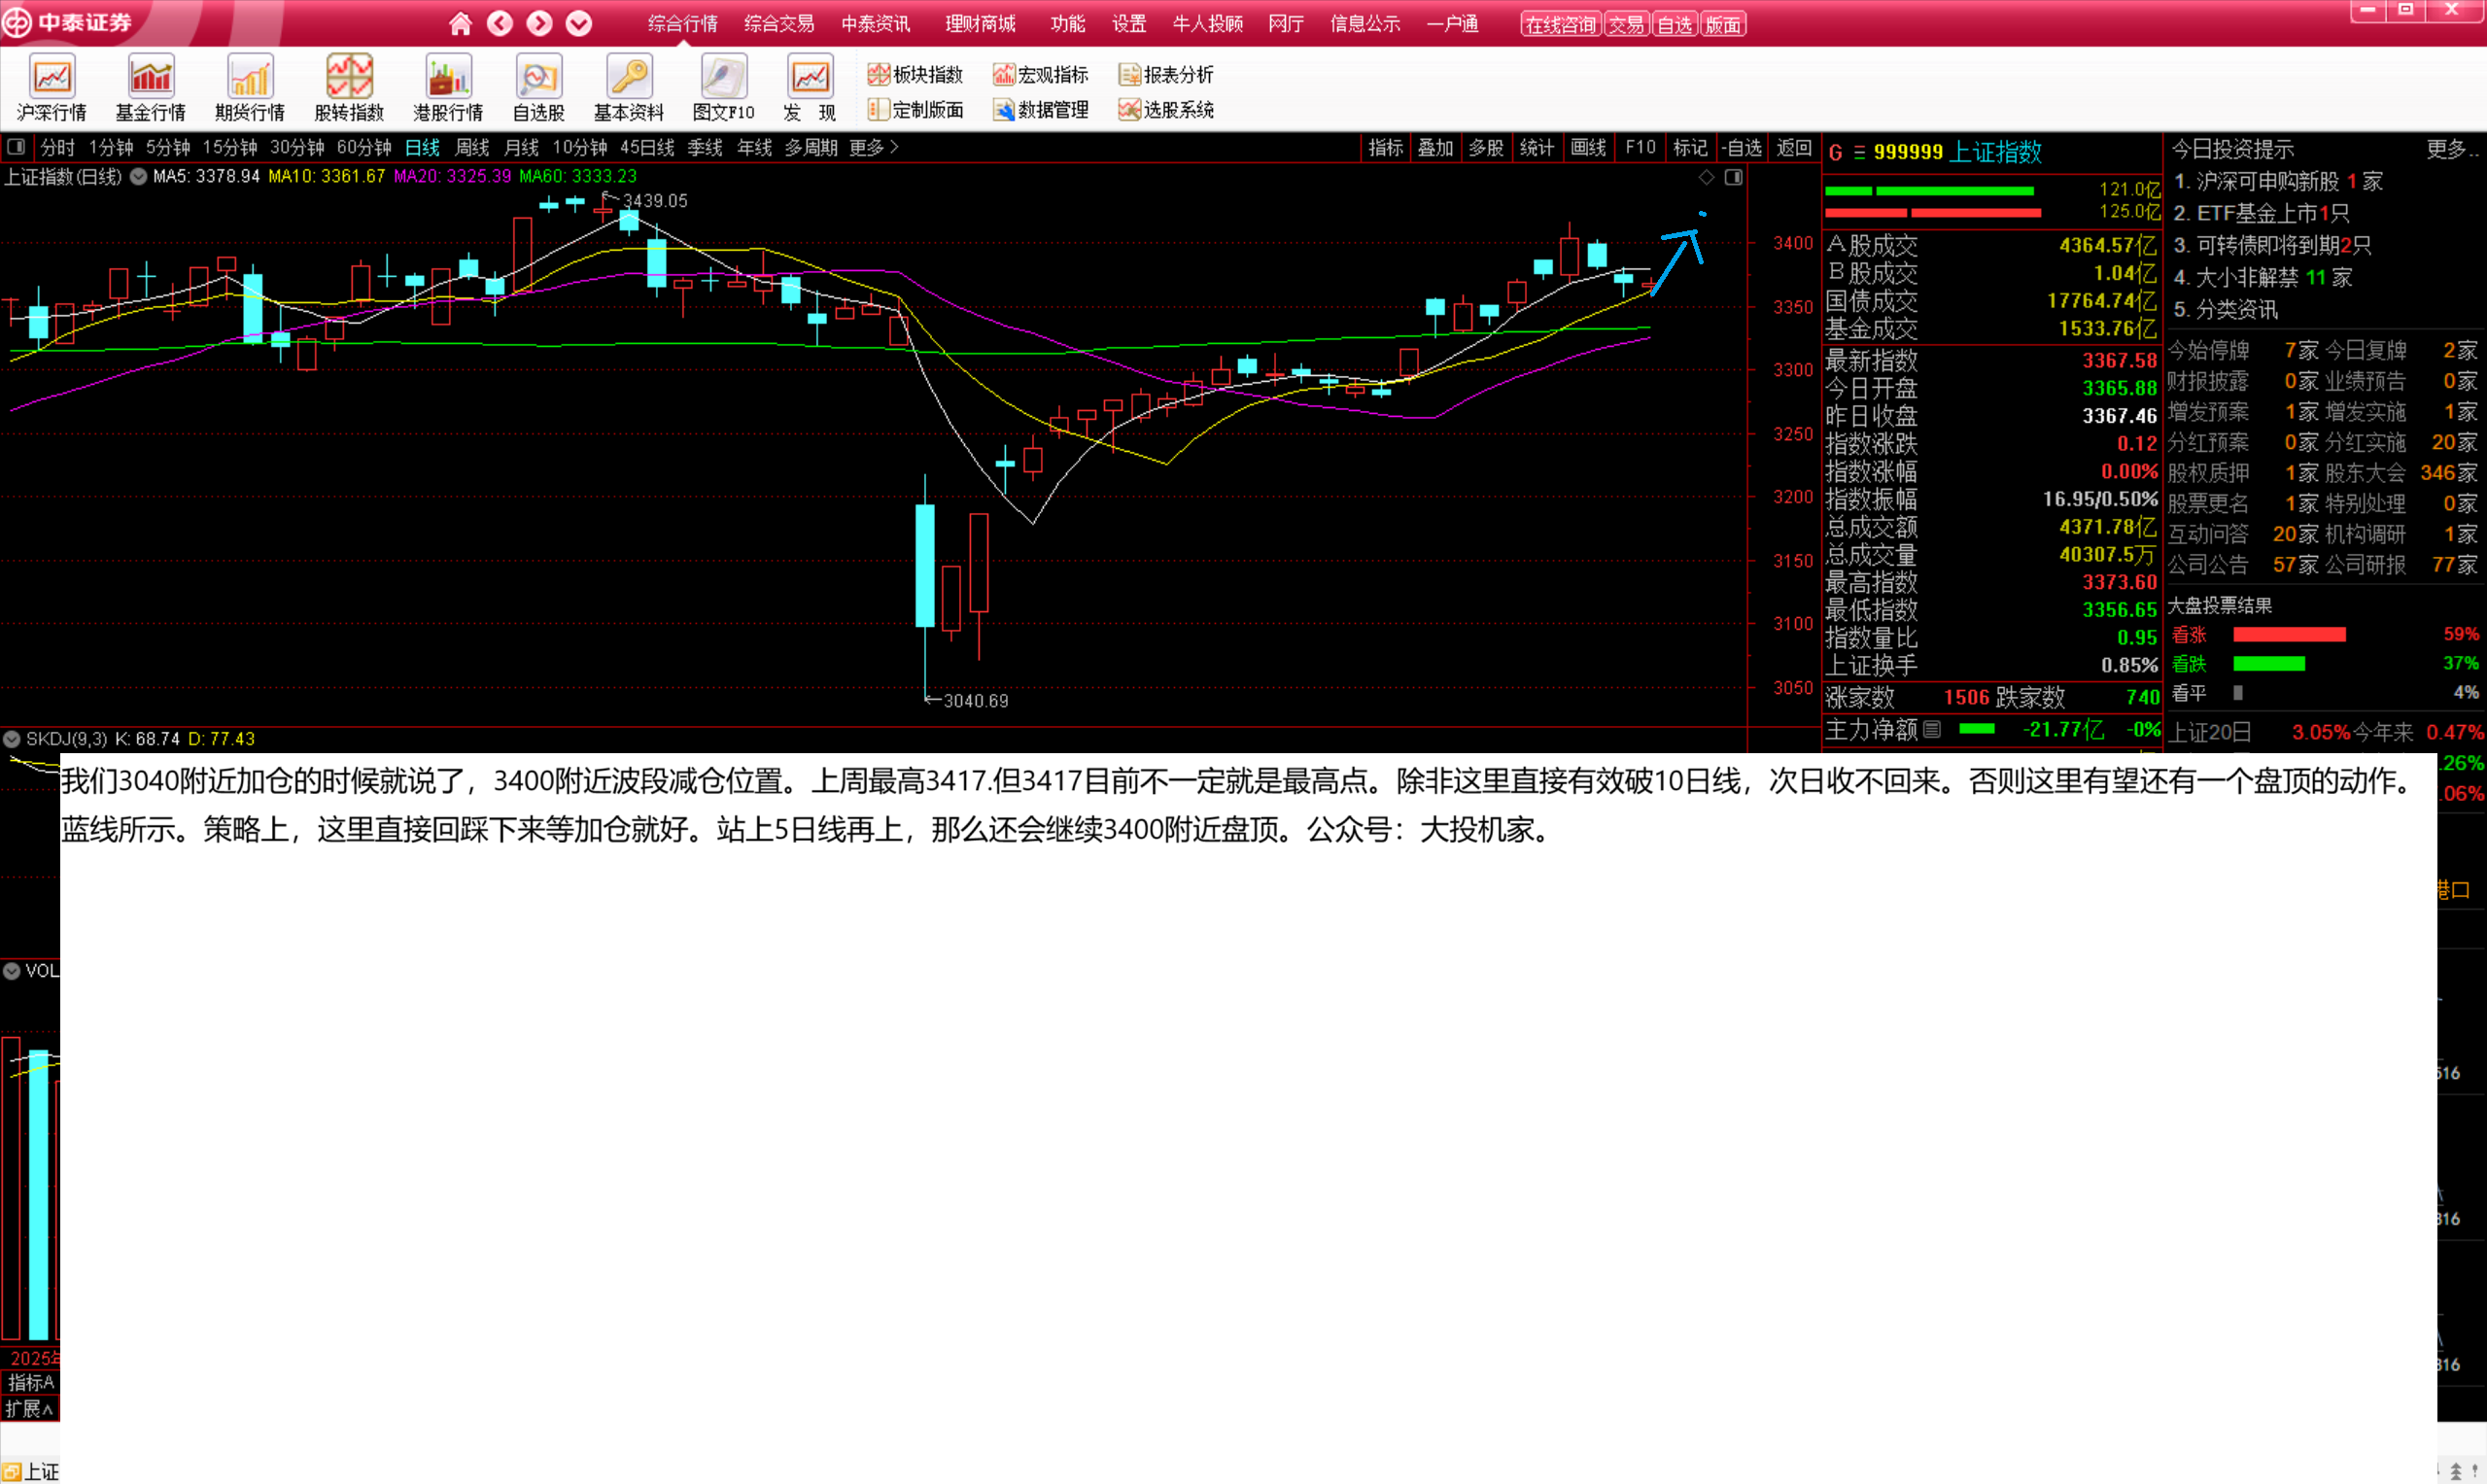Open the 自选股 watchlist icon

click(x=539, y=88)
